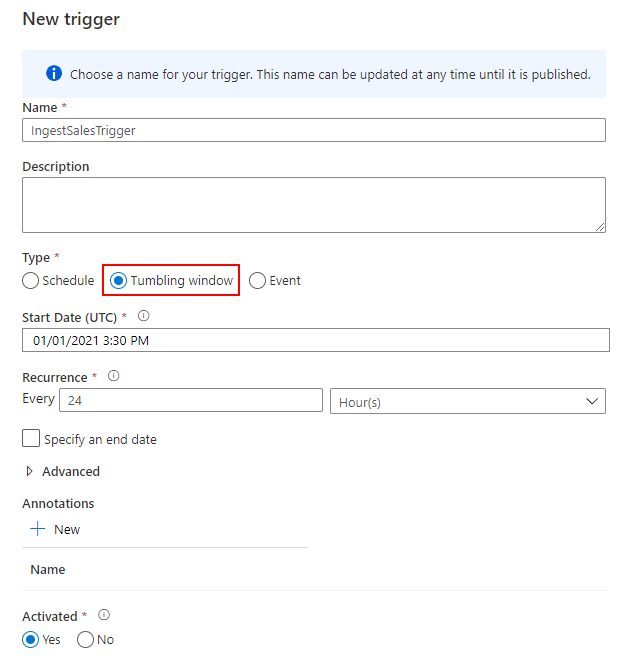The width and height of the screenshot is (625, 662).
Task: Select the Event trigger type
Action: point(257,281)
